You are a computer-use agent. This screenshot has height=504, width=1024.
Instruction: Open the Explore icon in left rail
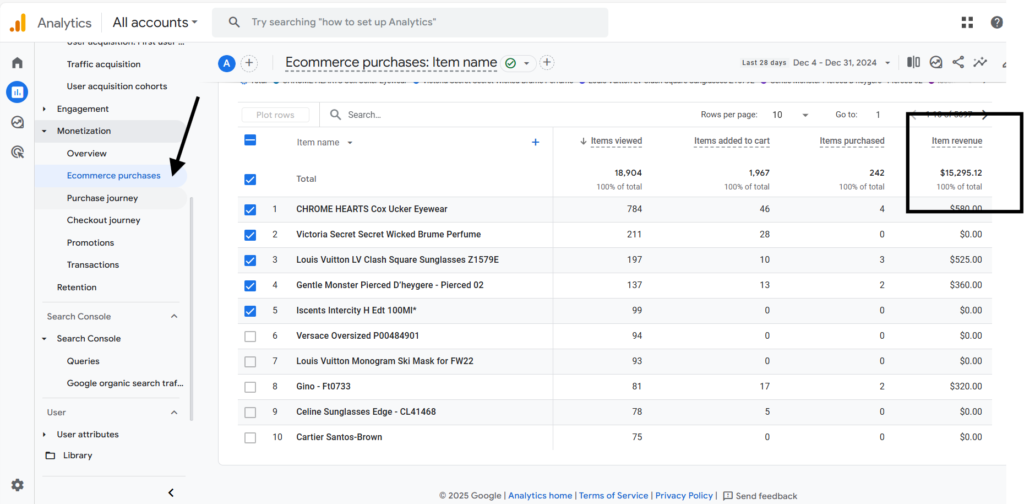(x=18, y=122)
